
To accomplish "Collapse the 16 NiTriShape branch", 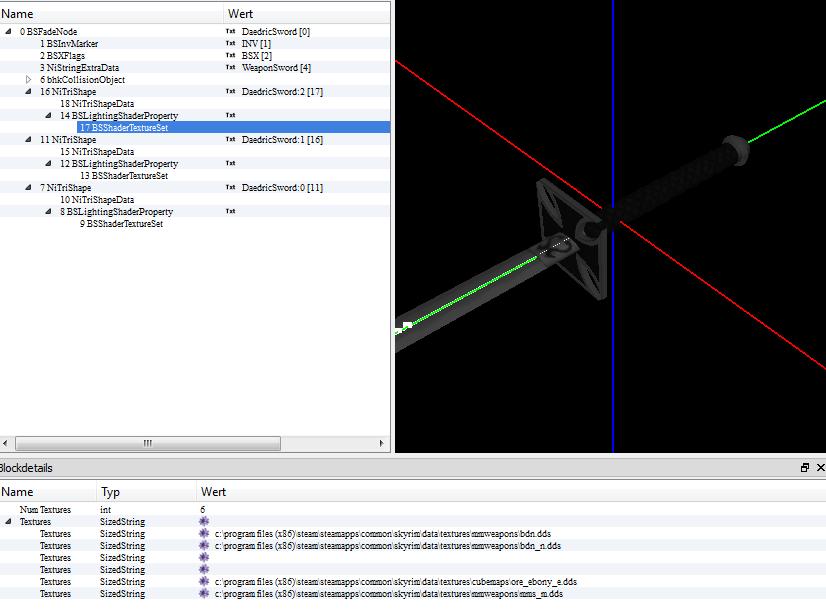I will tap(29, 92).
